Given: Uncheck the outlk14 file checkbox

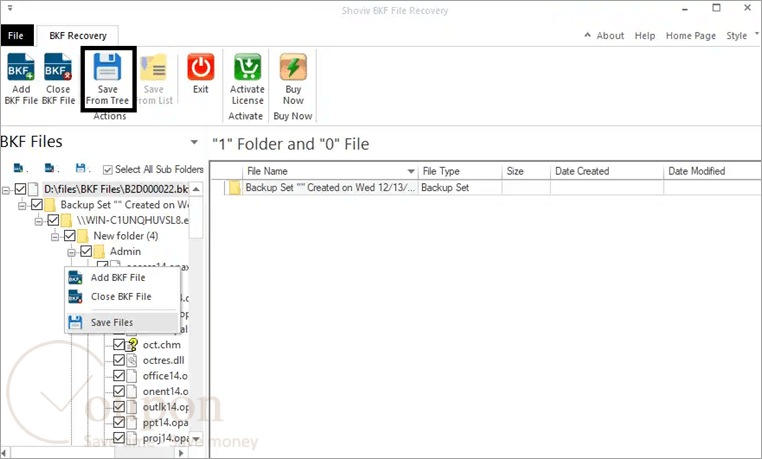Looking at the screenshot, I should [119, 407].
